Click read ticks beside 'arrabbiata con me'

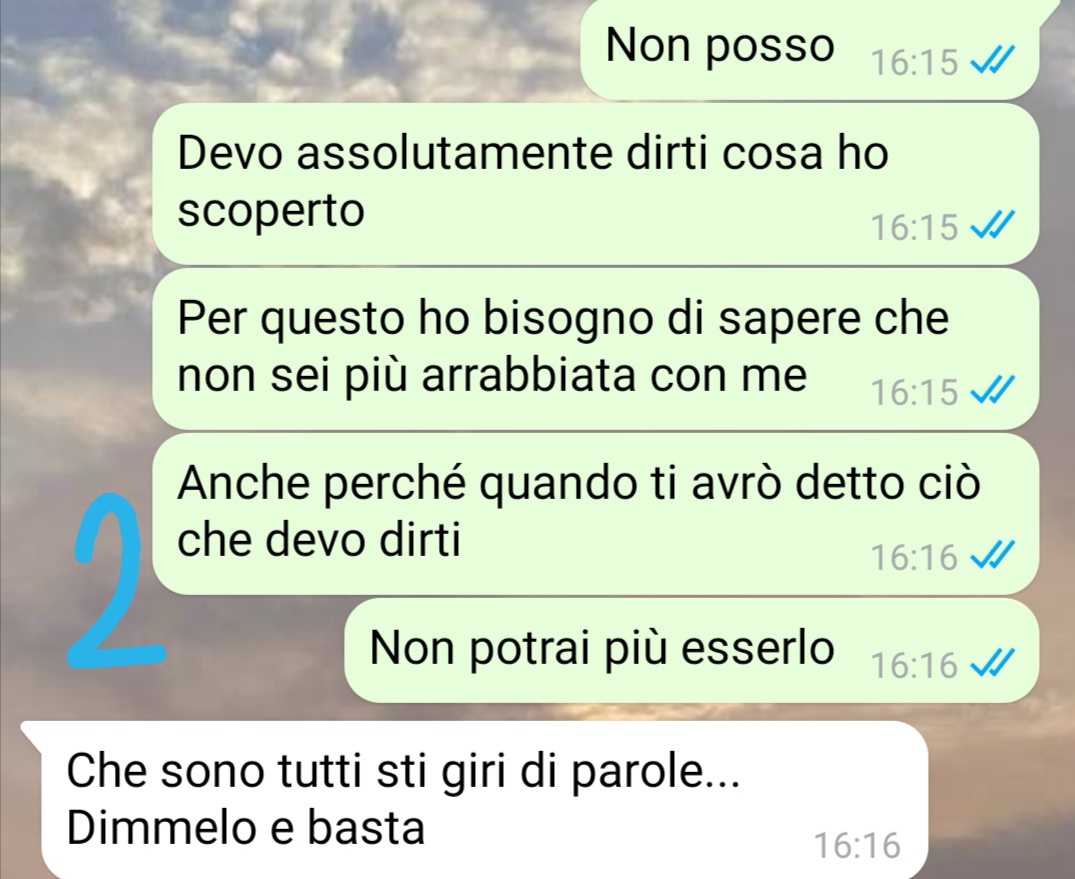pos(992,391)
